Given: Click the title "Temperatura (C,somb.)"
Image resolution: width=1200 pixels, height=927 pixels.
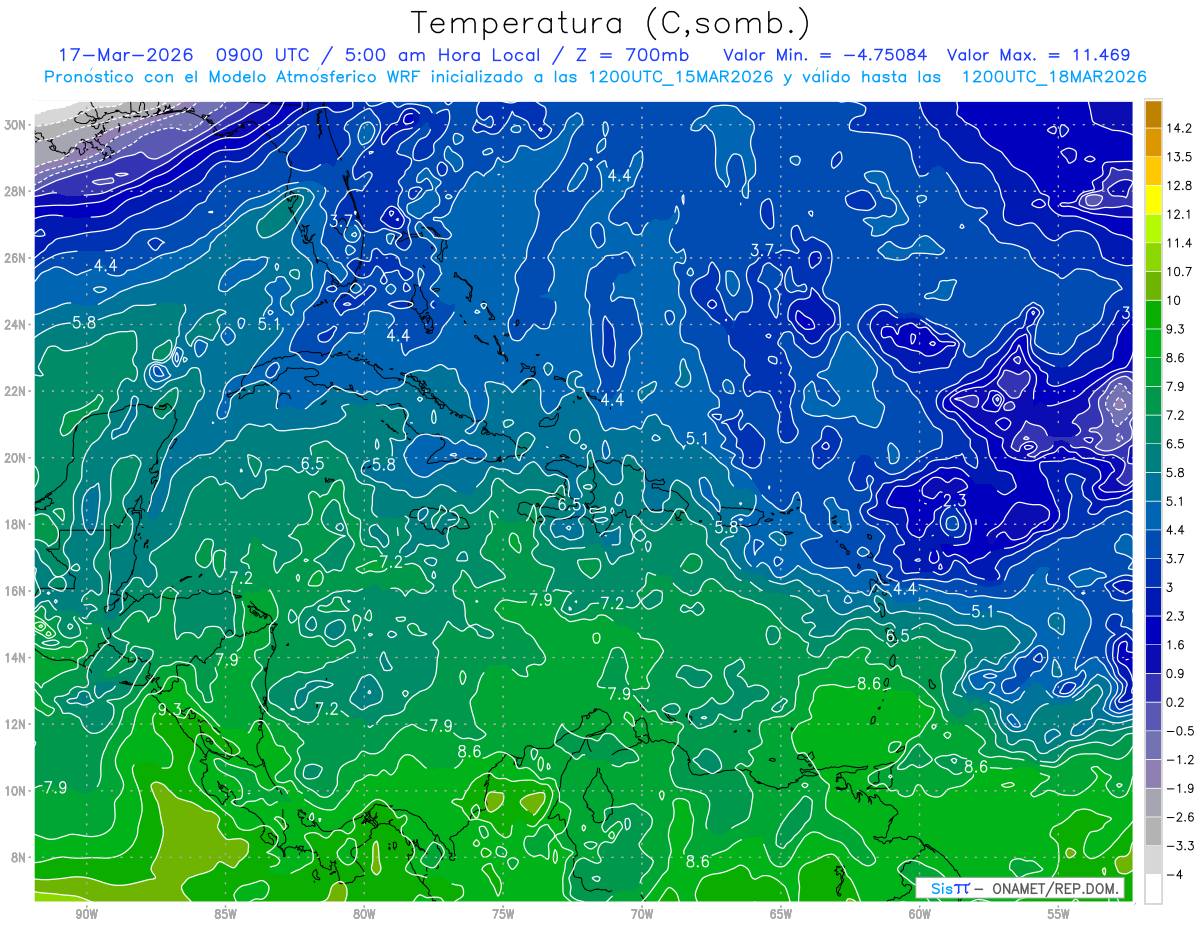Looking at the screenshot, I should [611, 22].
